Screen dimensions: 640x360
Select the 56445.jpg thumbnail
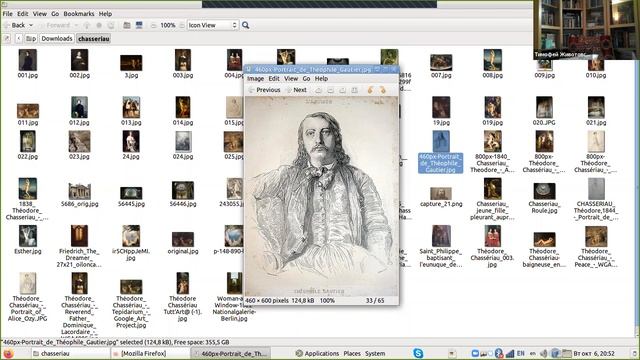point(131,193)
